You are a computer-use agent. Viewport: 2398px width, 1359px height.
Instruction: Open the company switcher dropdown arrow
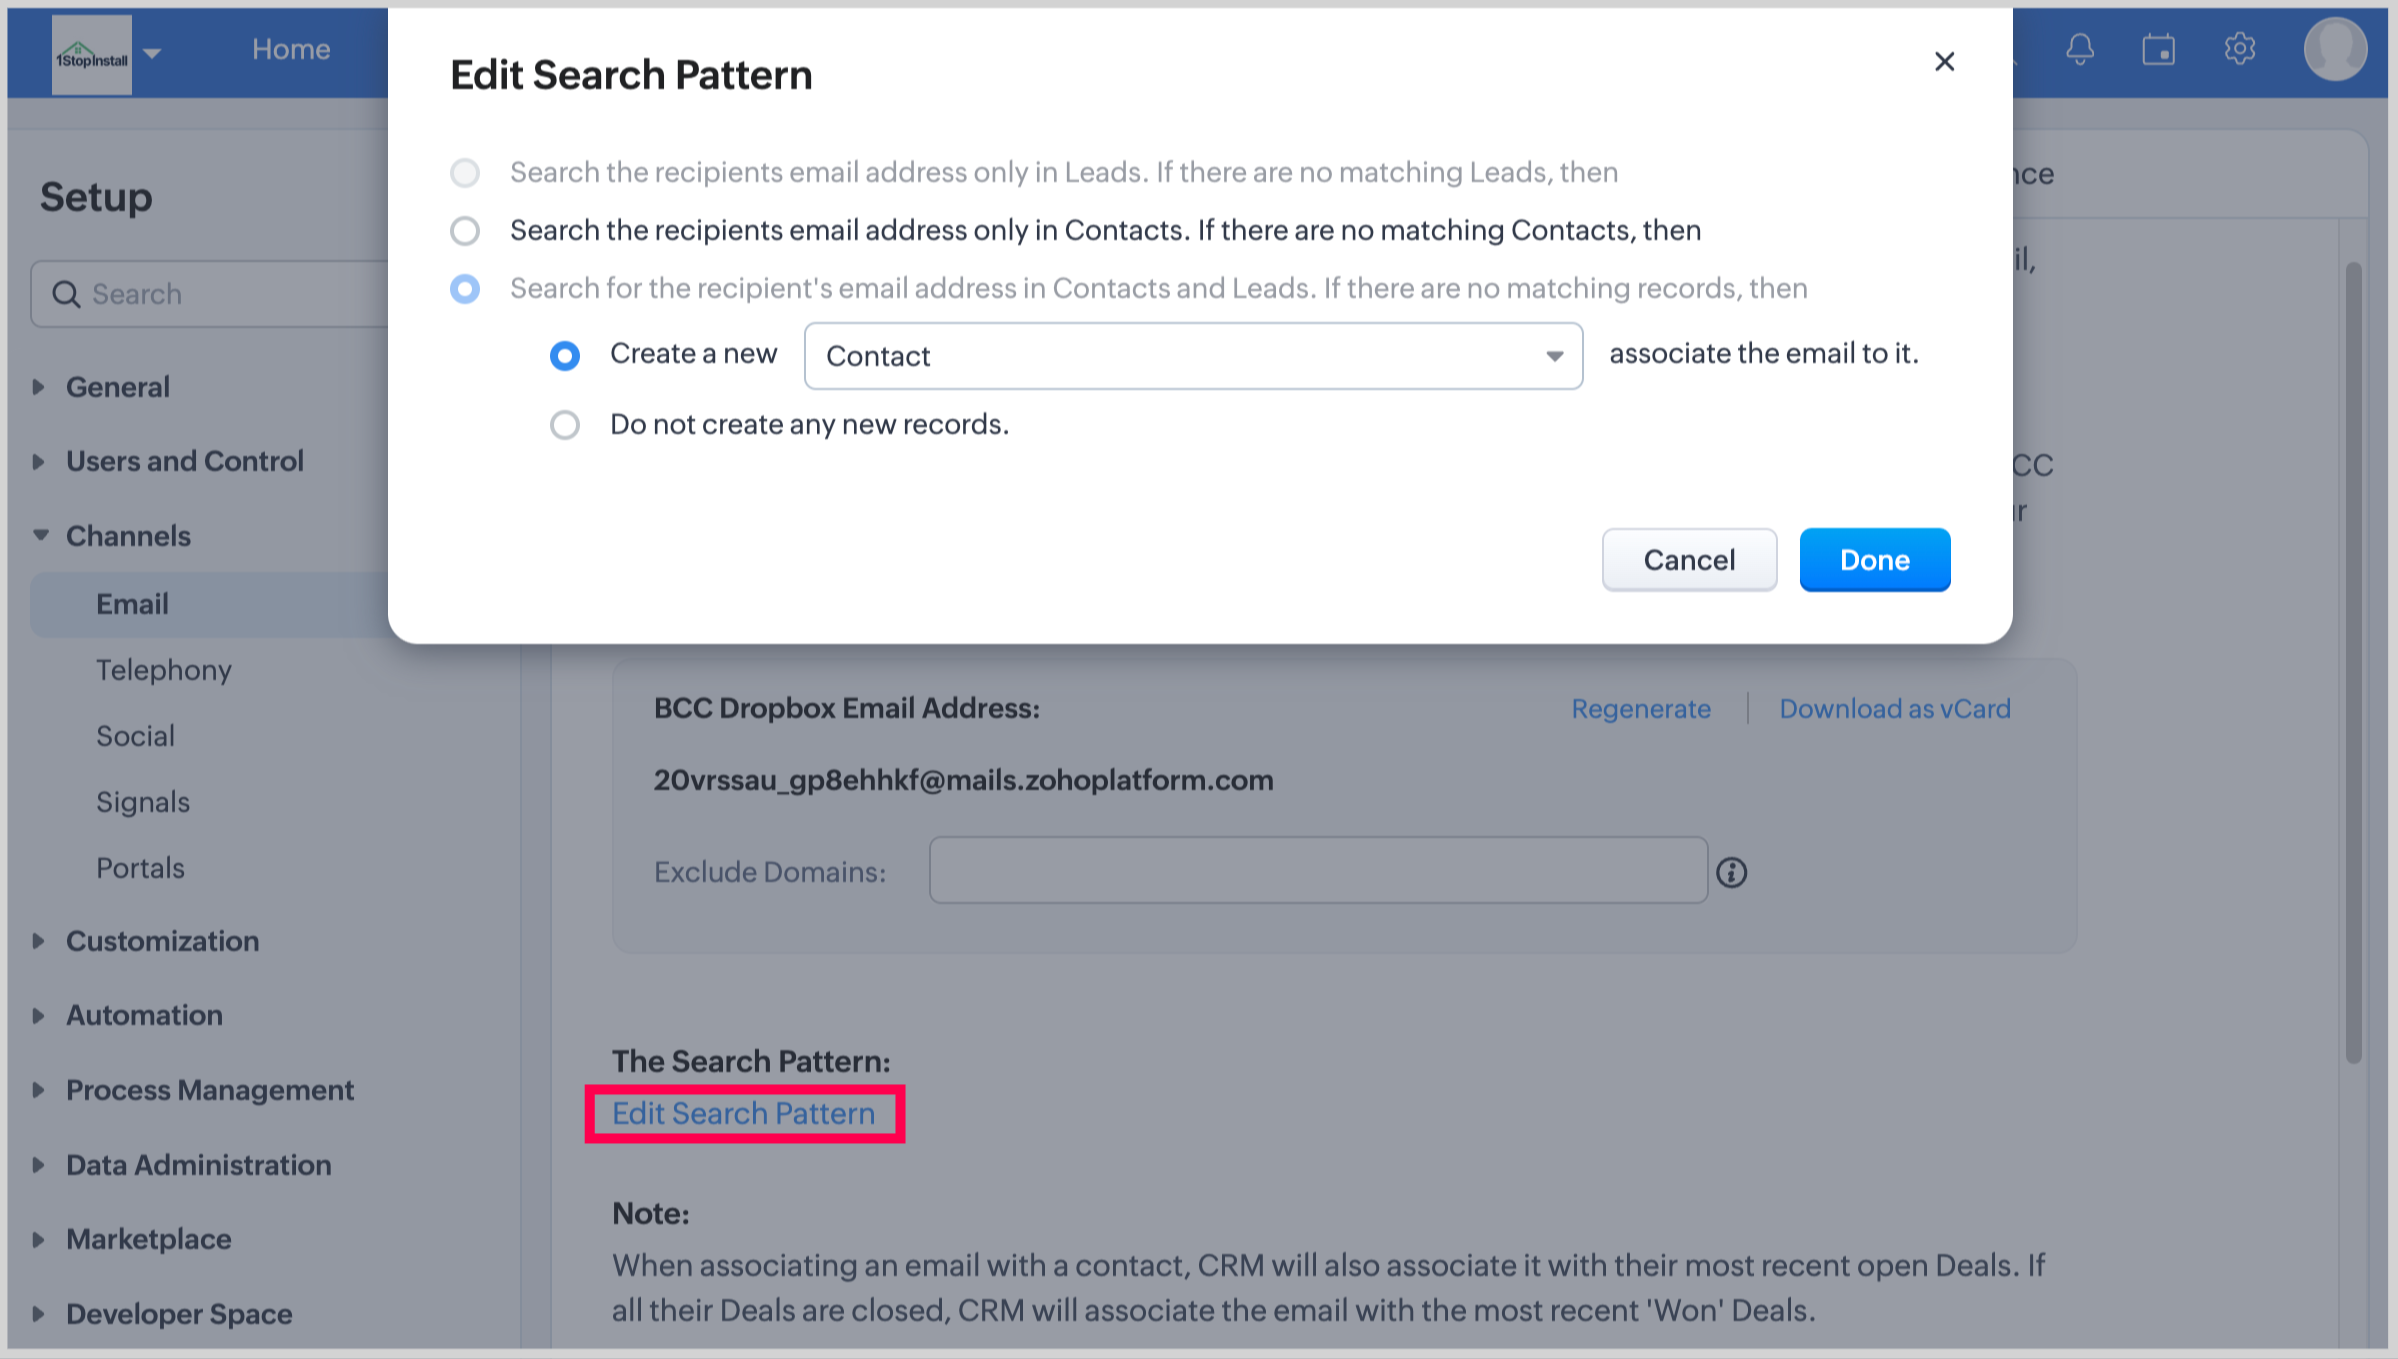click(152, 53)
